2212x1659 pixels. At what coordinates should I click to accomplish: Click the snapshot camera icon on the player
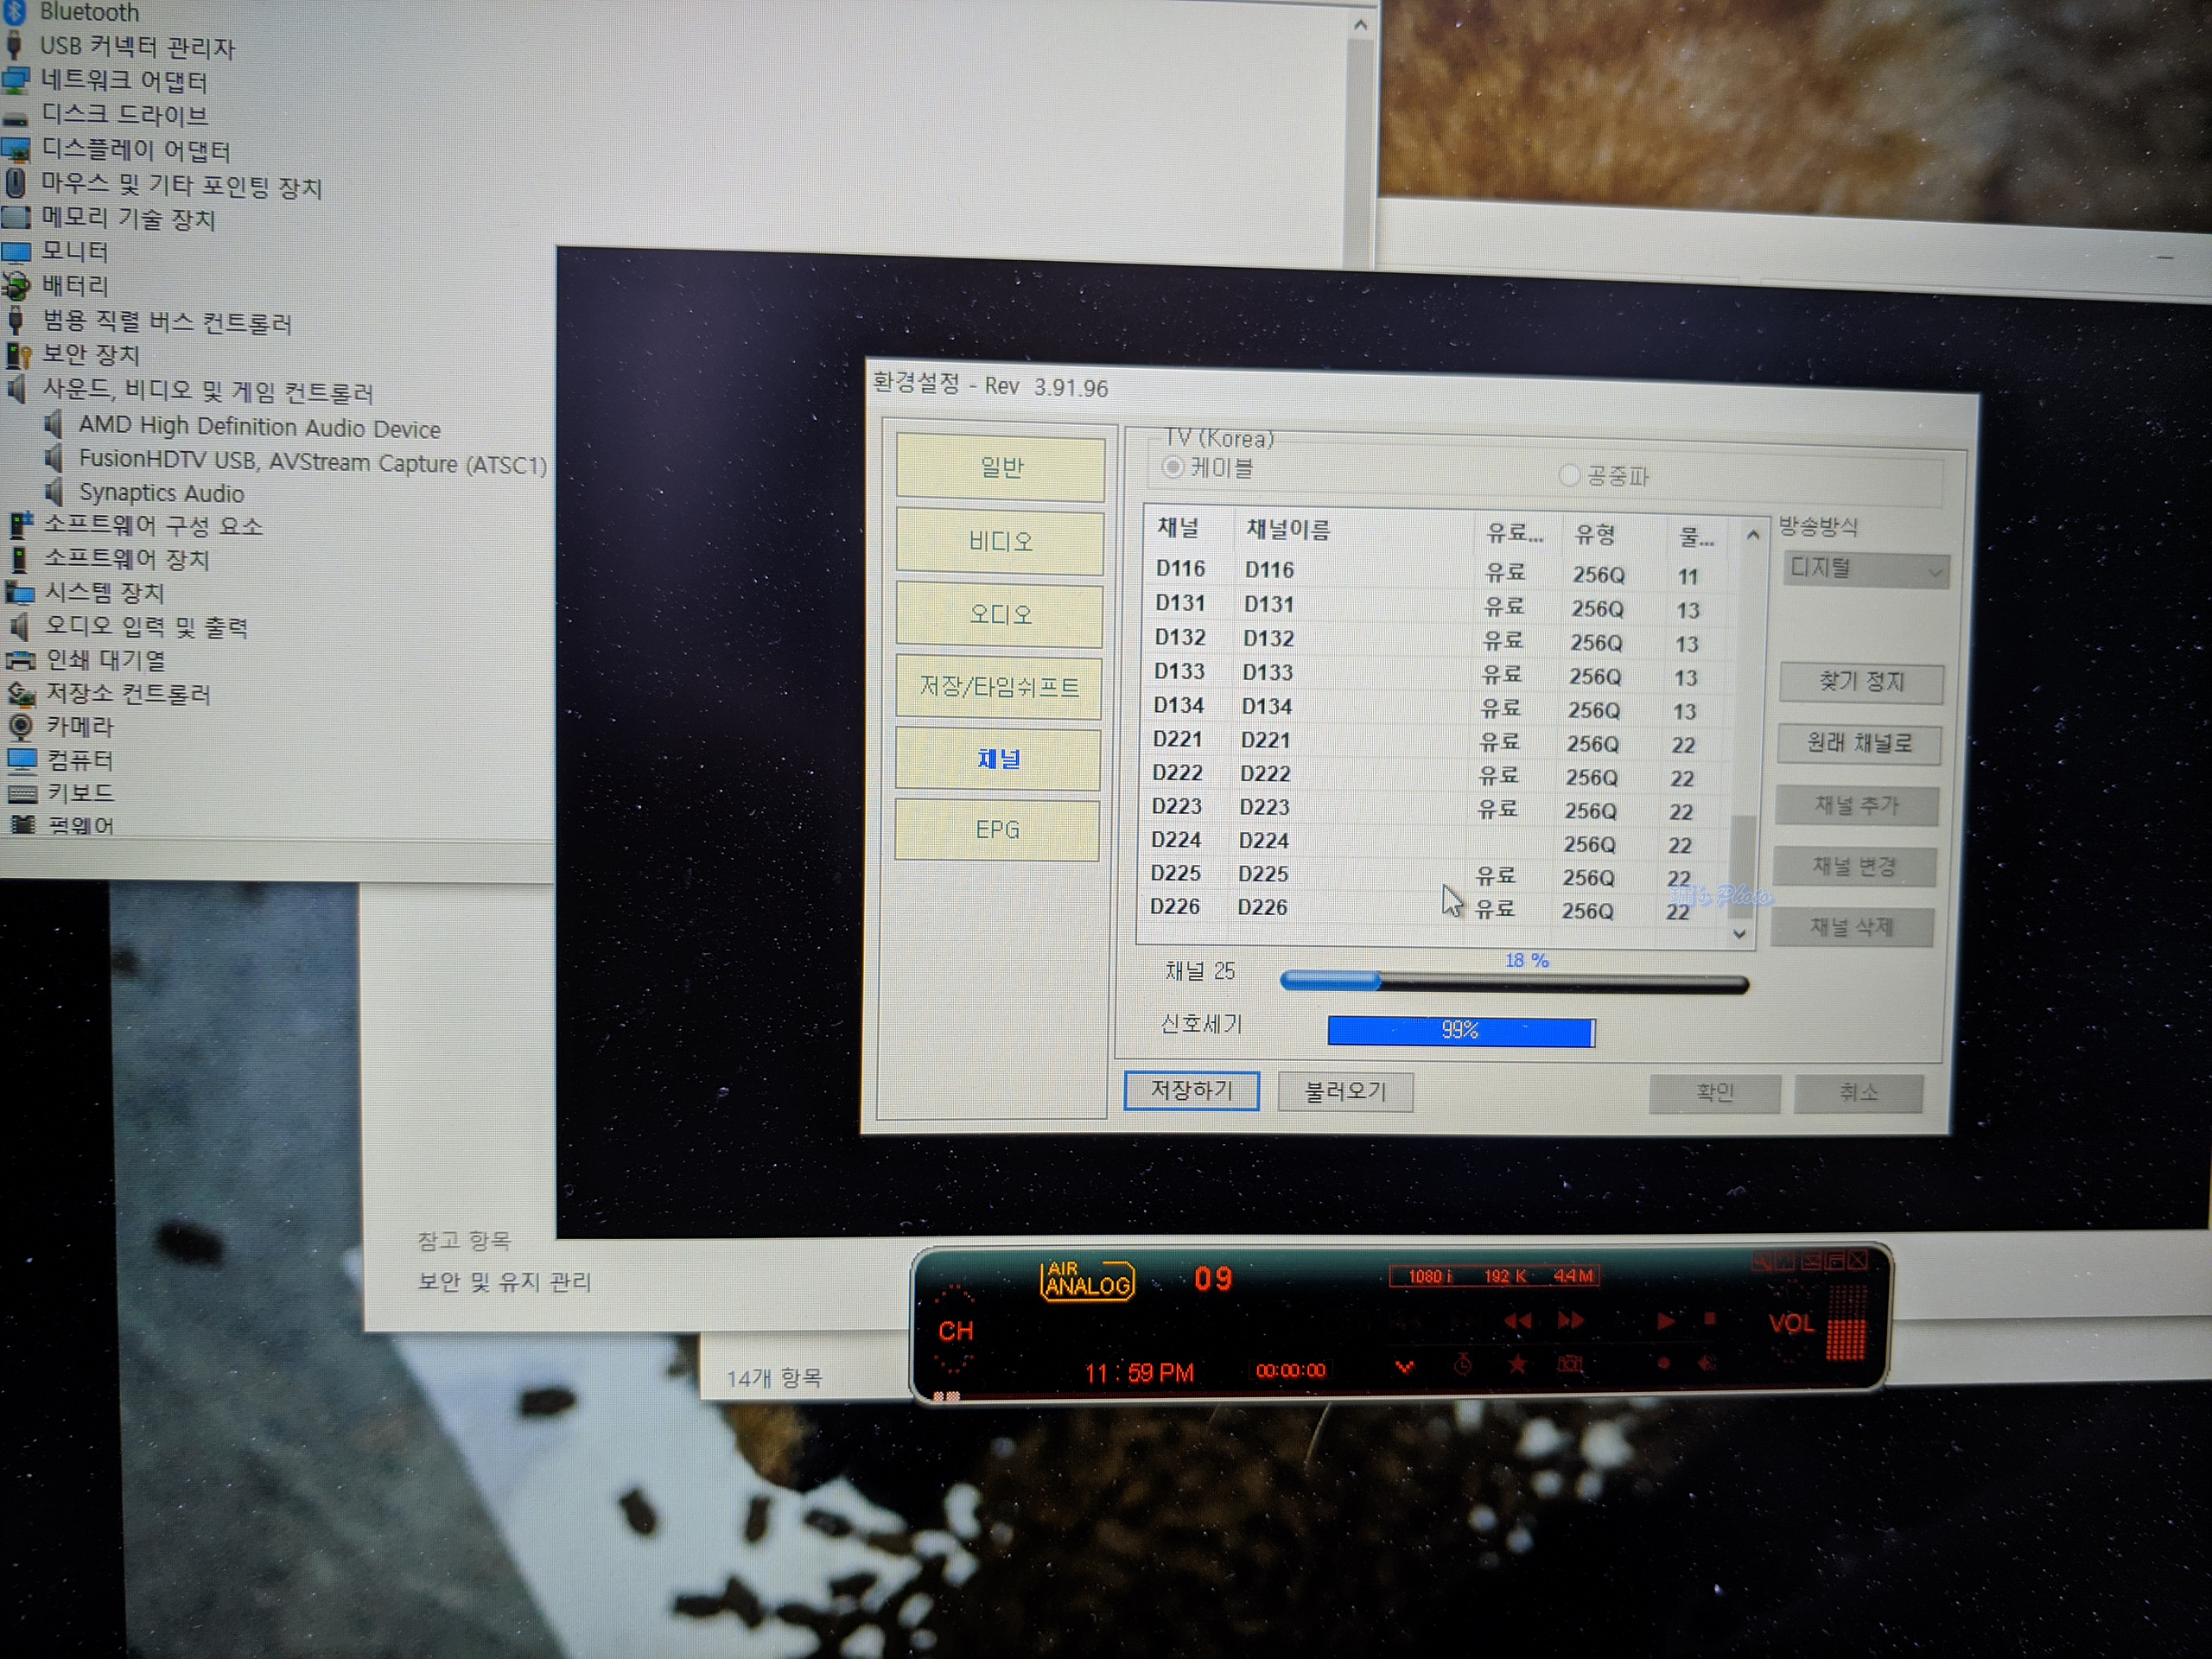tap(1570, 1364)
